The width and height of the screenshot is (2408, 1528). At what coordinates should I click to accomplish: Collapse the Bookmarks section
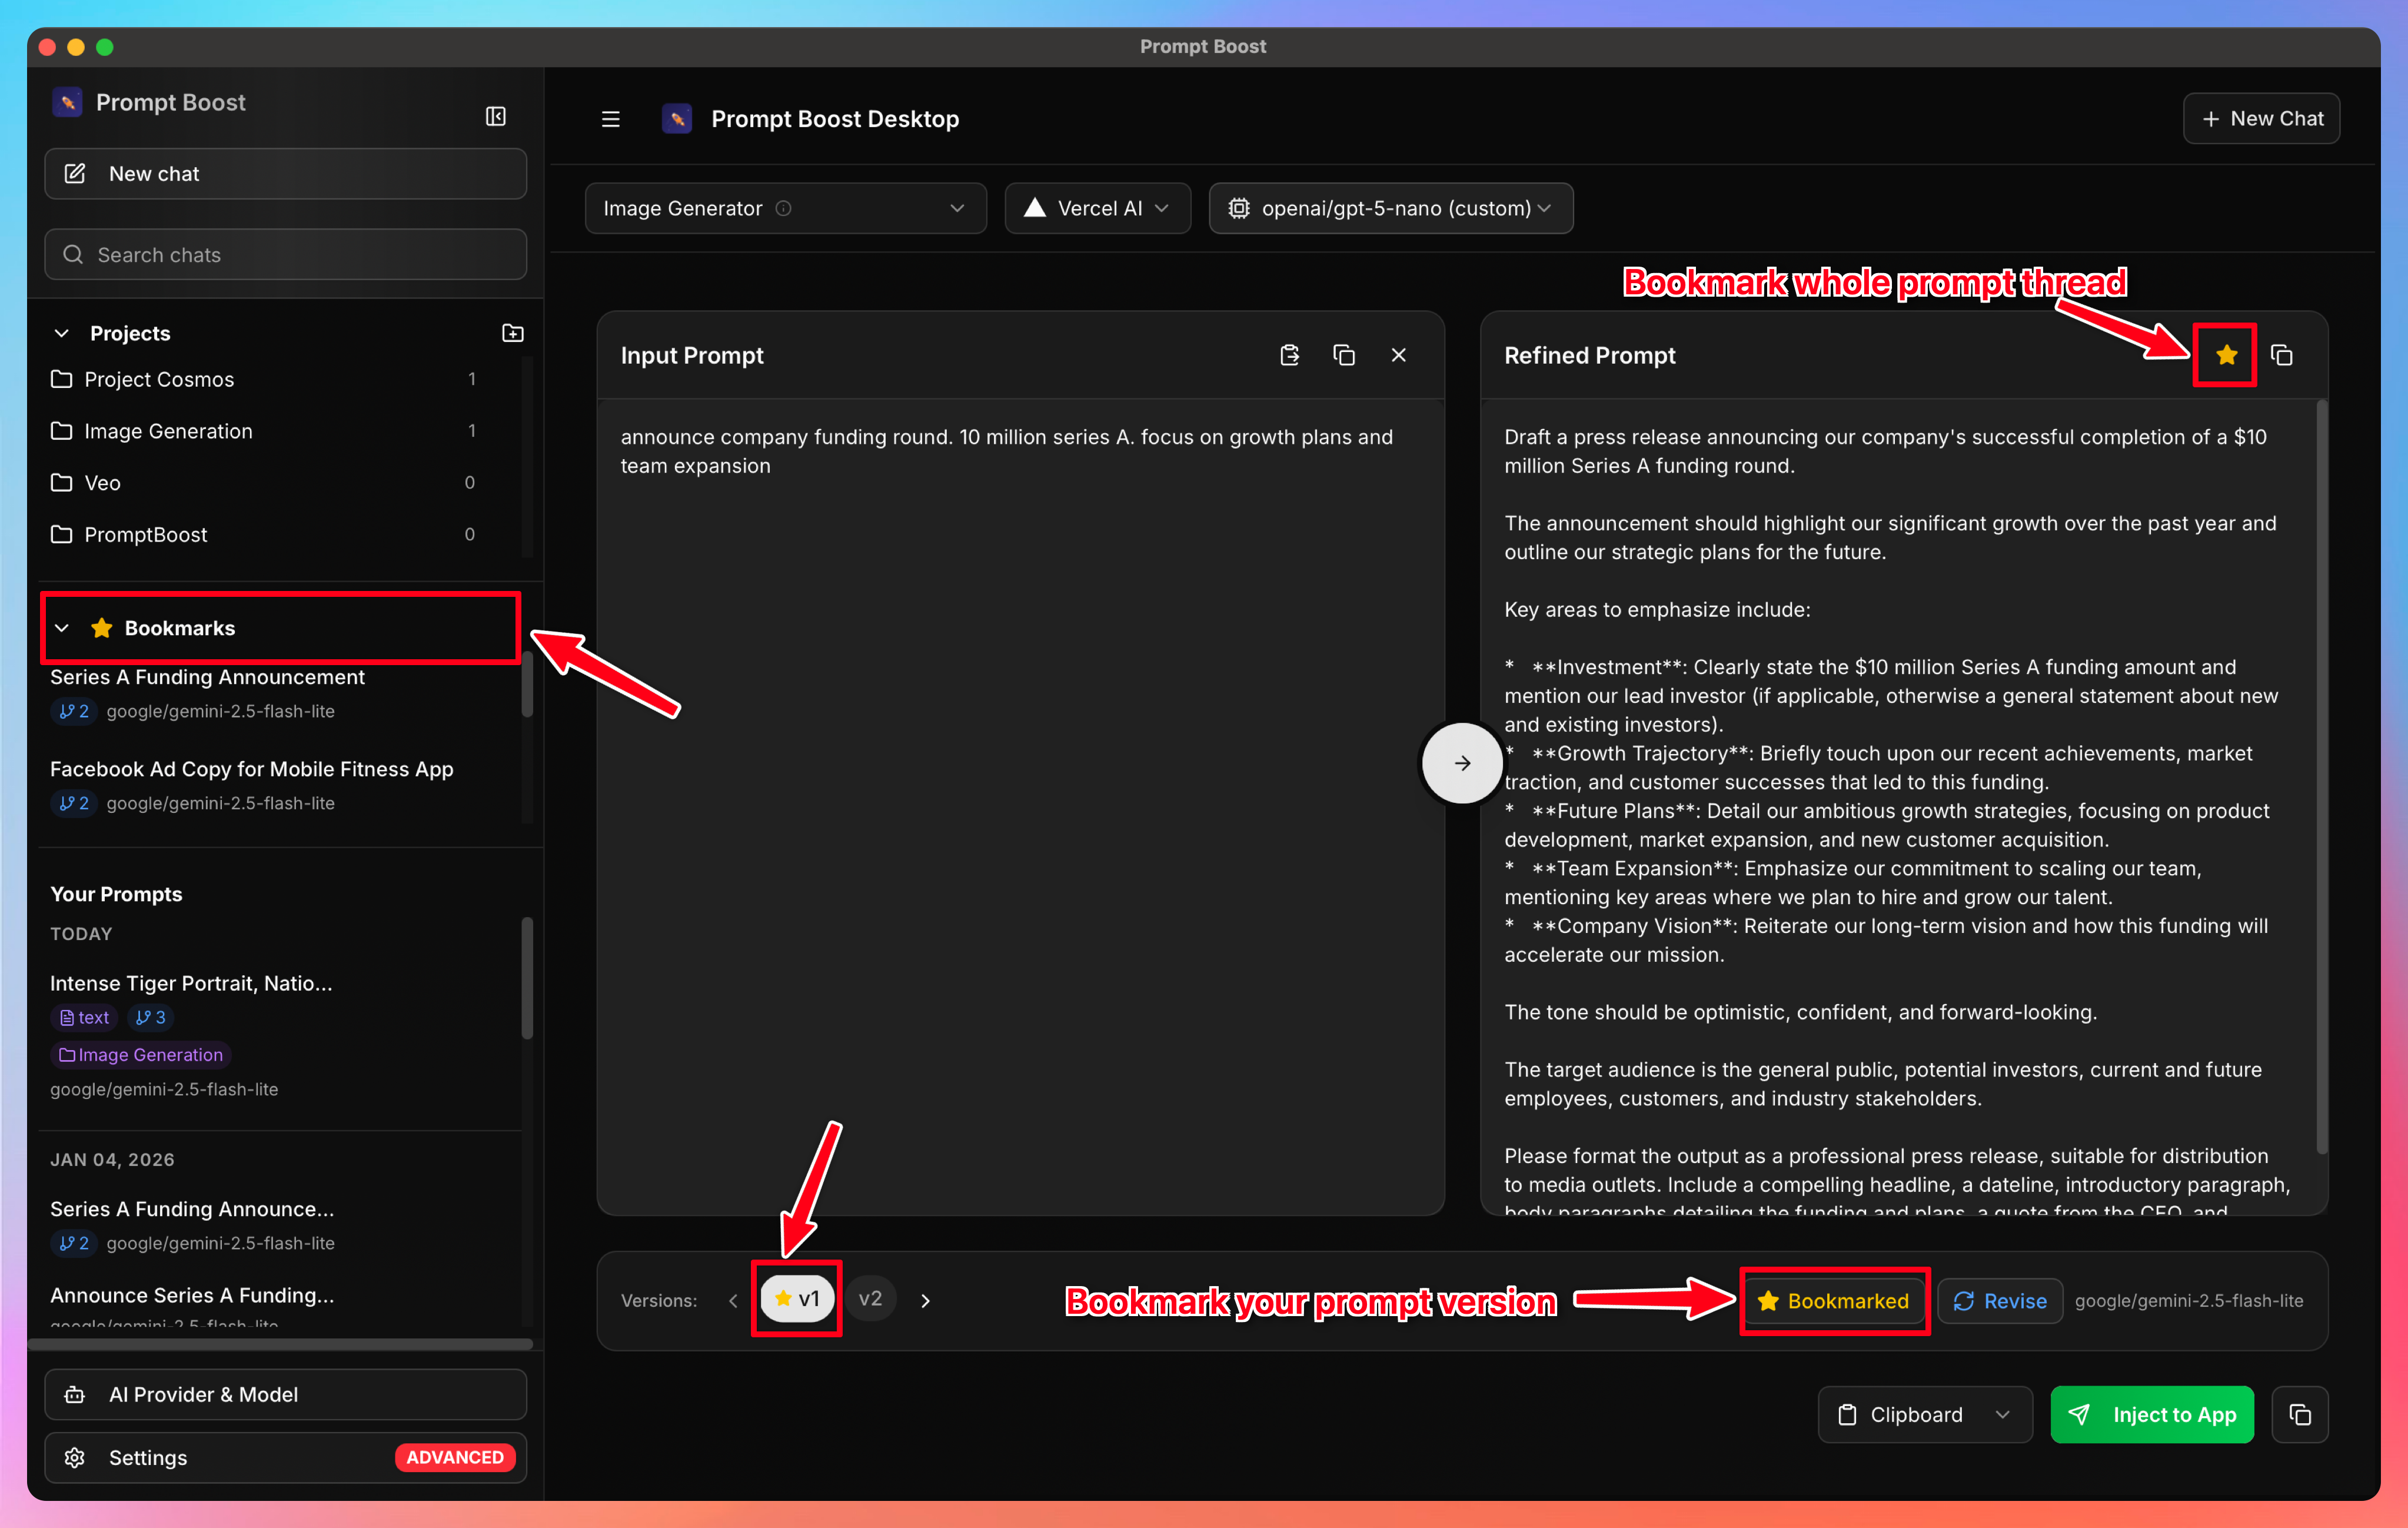pos(62,628)
